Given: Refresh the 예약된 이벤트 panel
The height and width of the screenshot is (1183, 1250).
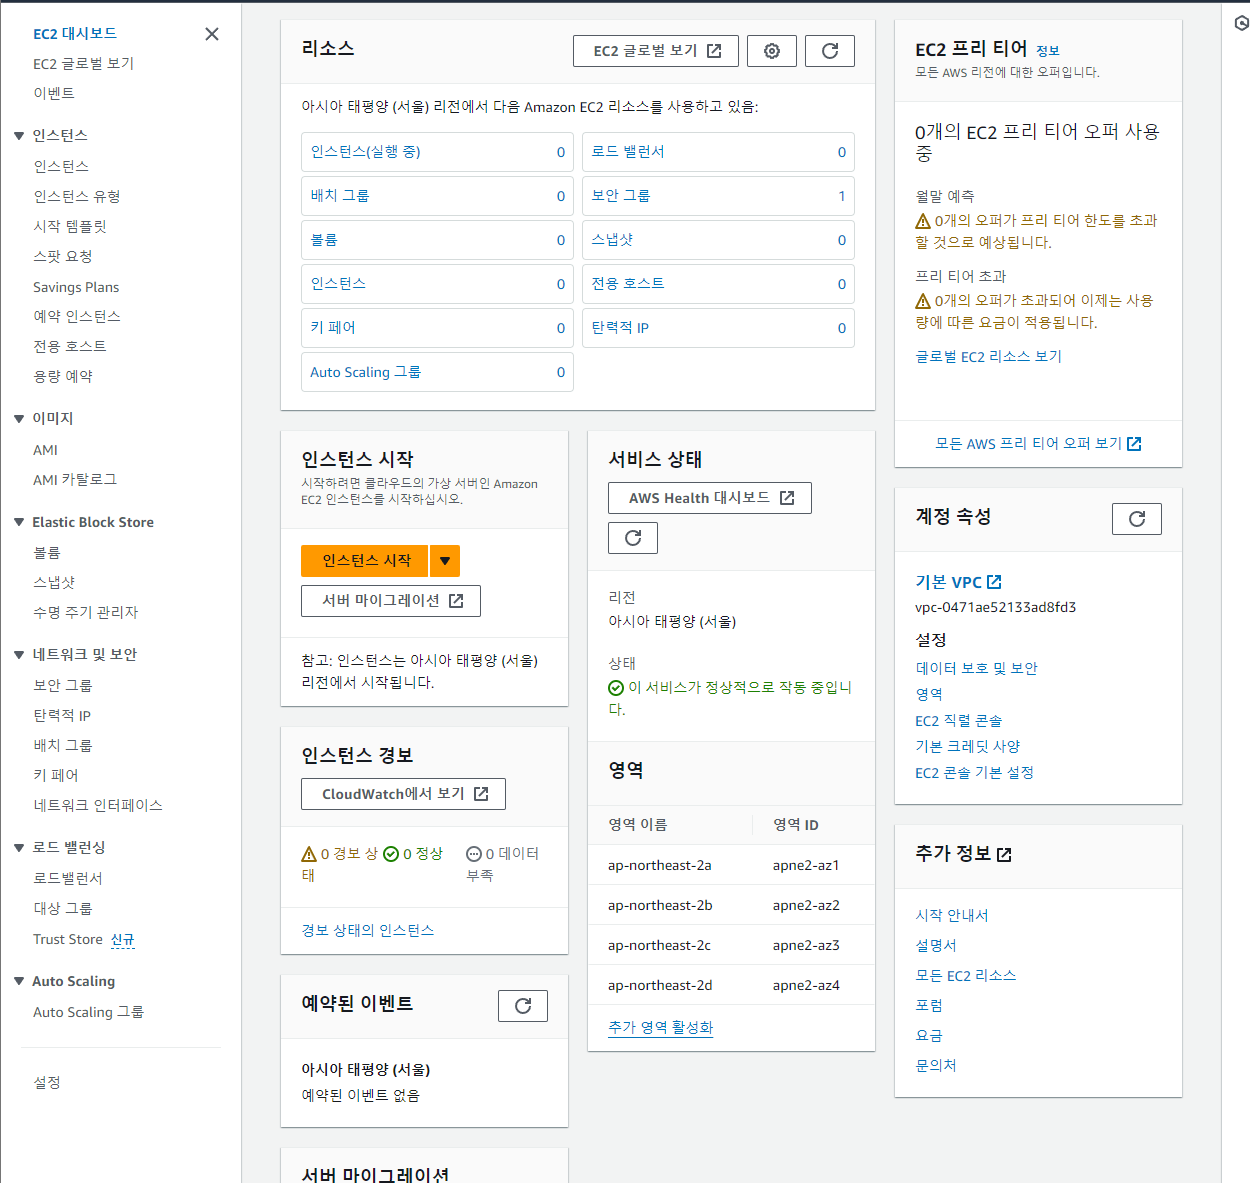Looking at the screenshot, I should [x=523, y=1006].
